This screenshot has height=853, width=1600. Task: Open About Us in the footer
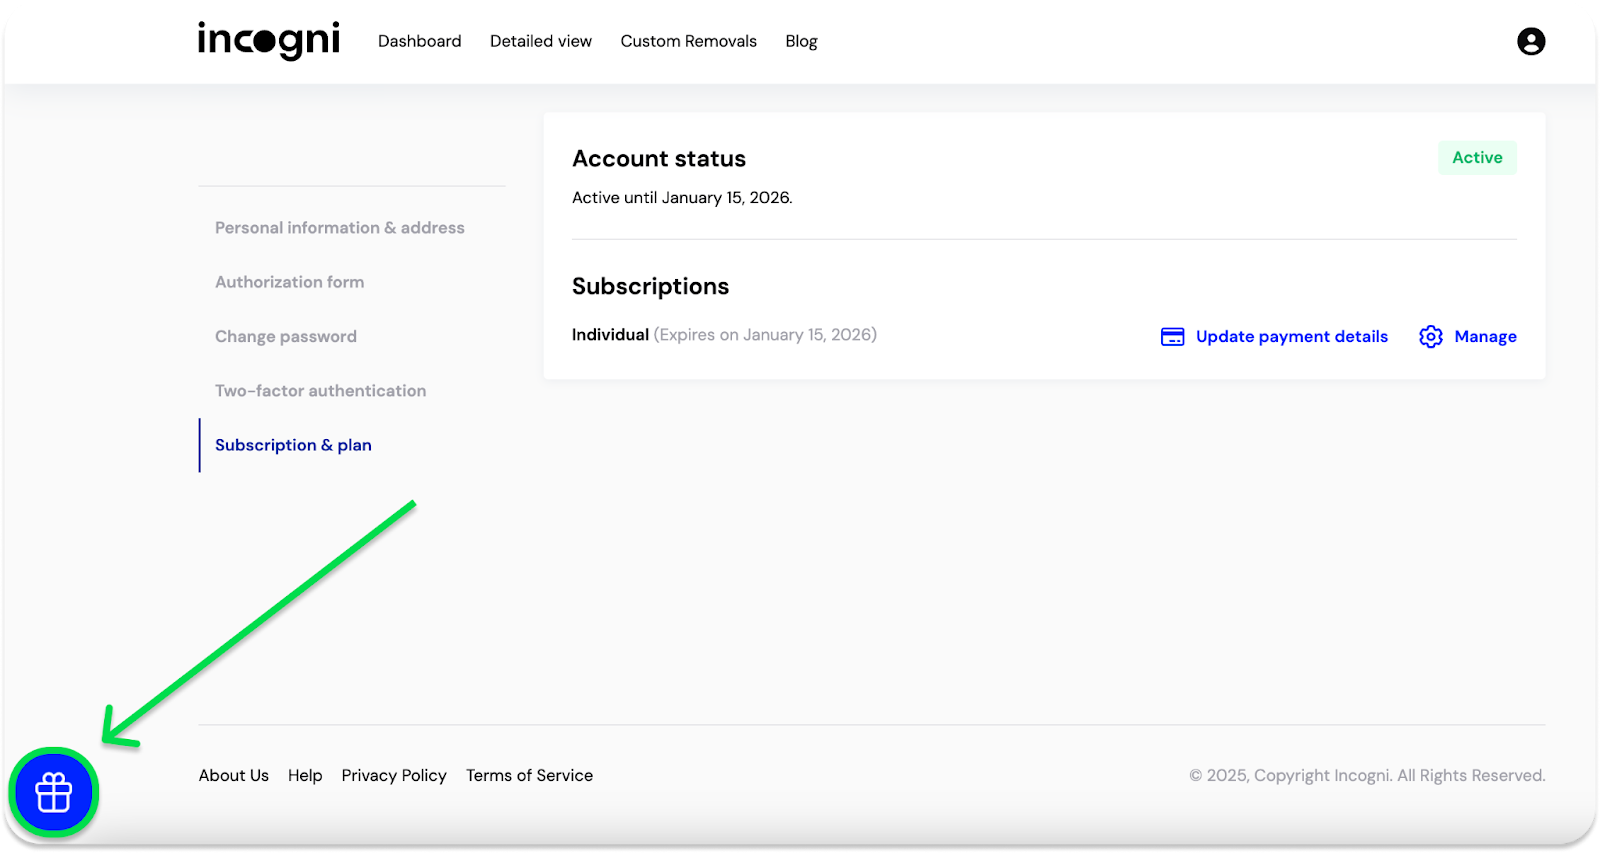coord(233,775)
